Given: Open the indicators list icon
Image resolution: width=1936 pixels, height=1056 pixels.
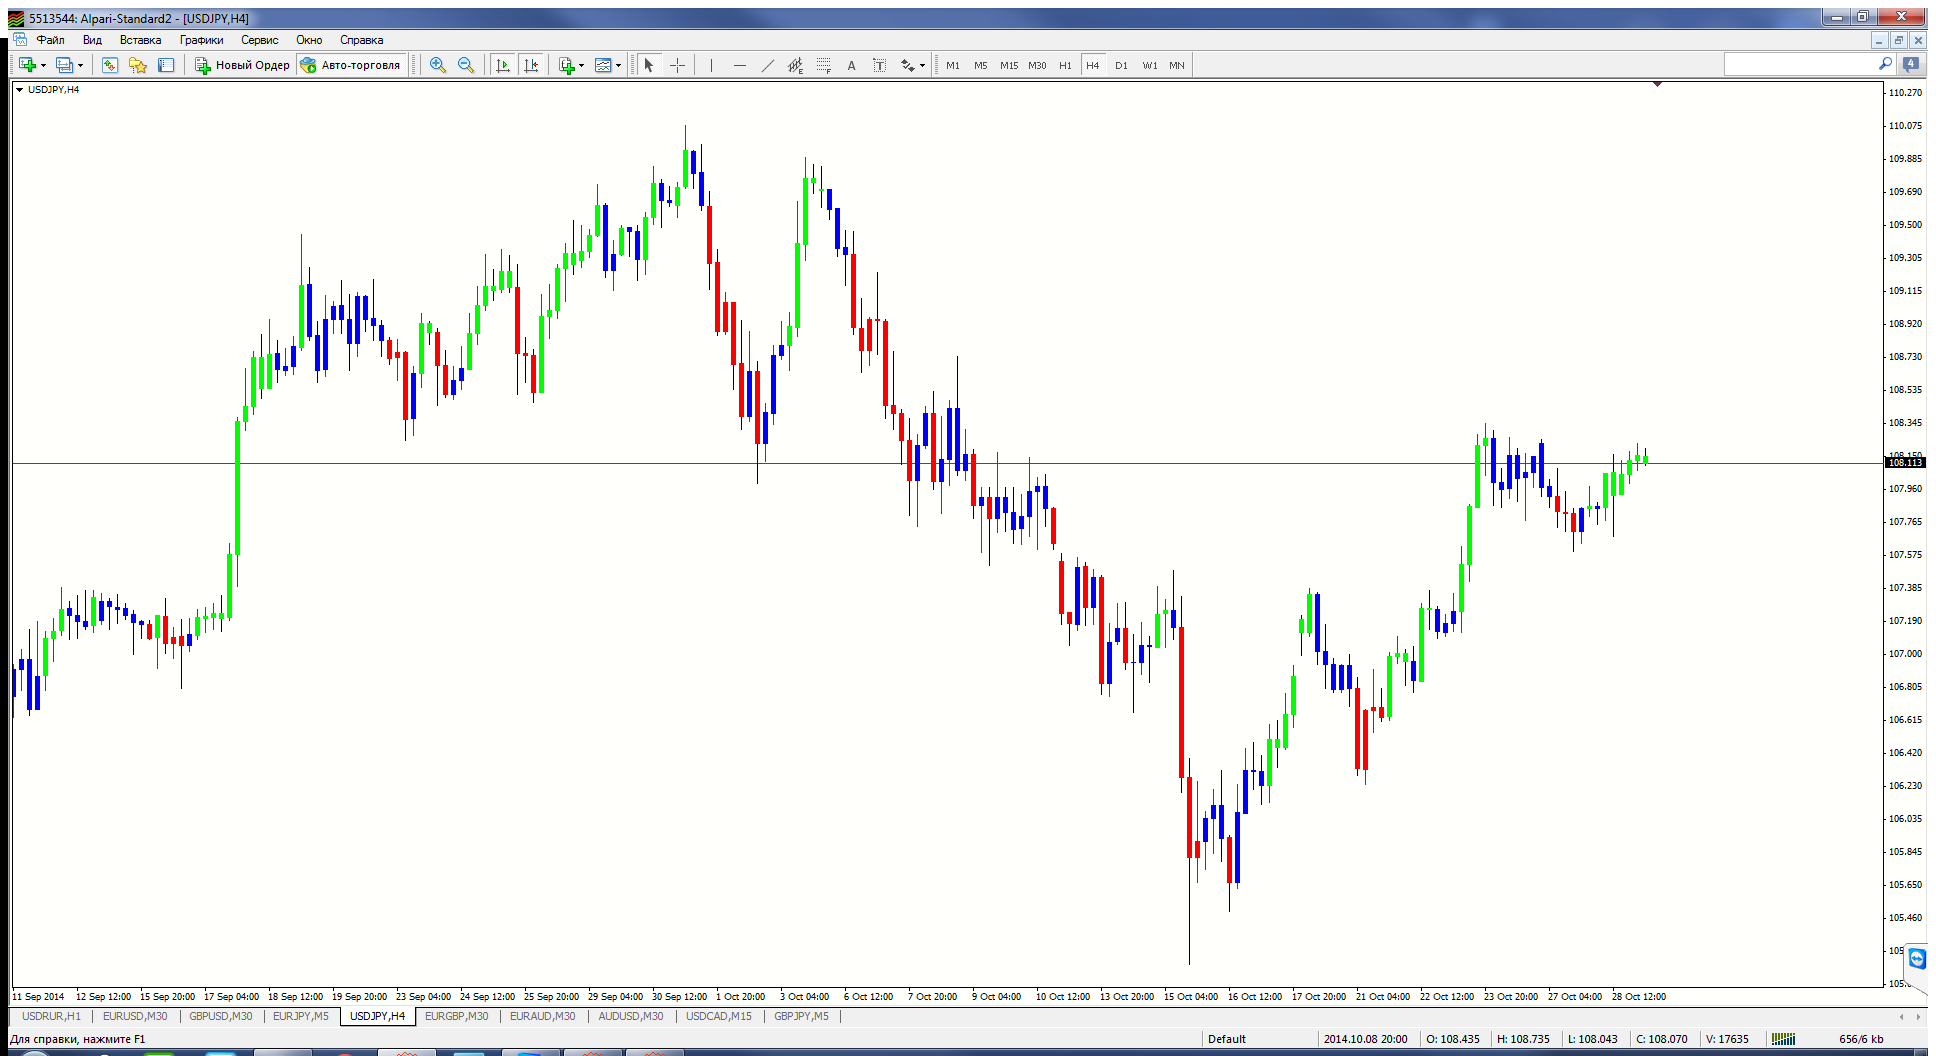Looking at the screenshot, I should click(x=567, y=65).
